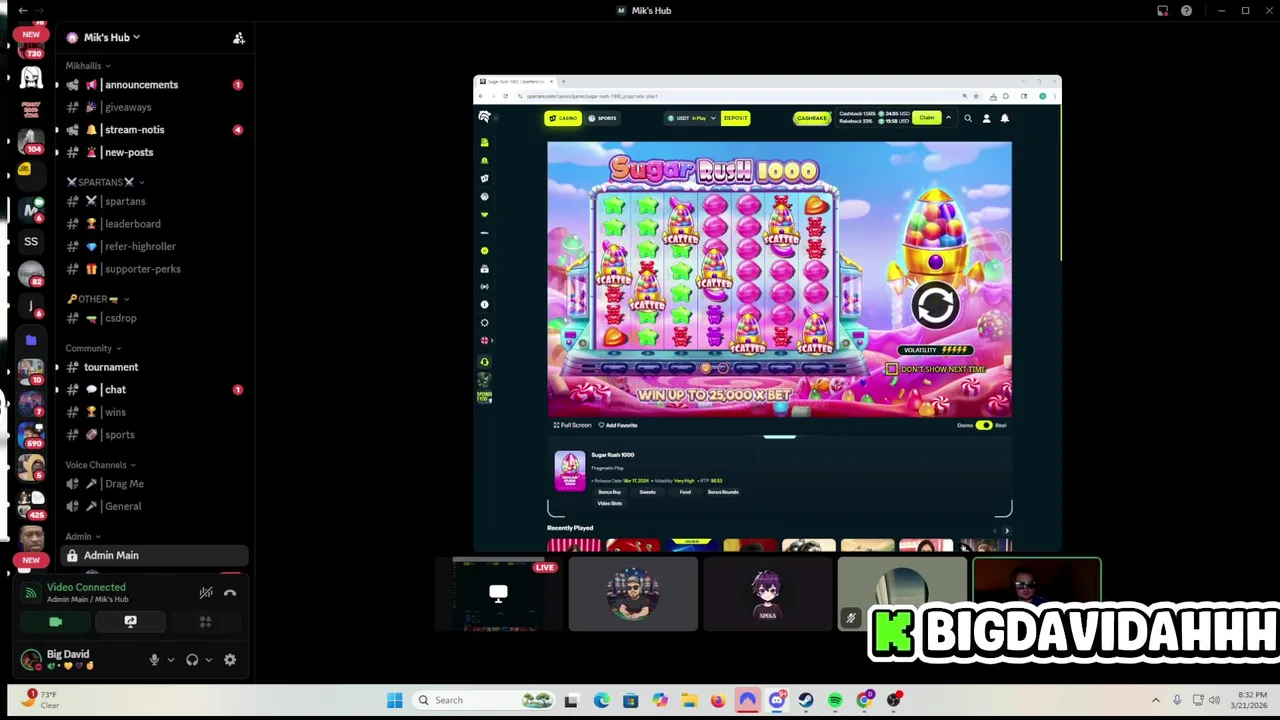This screenshot has height=720, width=1280.
Task: Open Discord help icon in title bar
Action: pos(1186,11)
